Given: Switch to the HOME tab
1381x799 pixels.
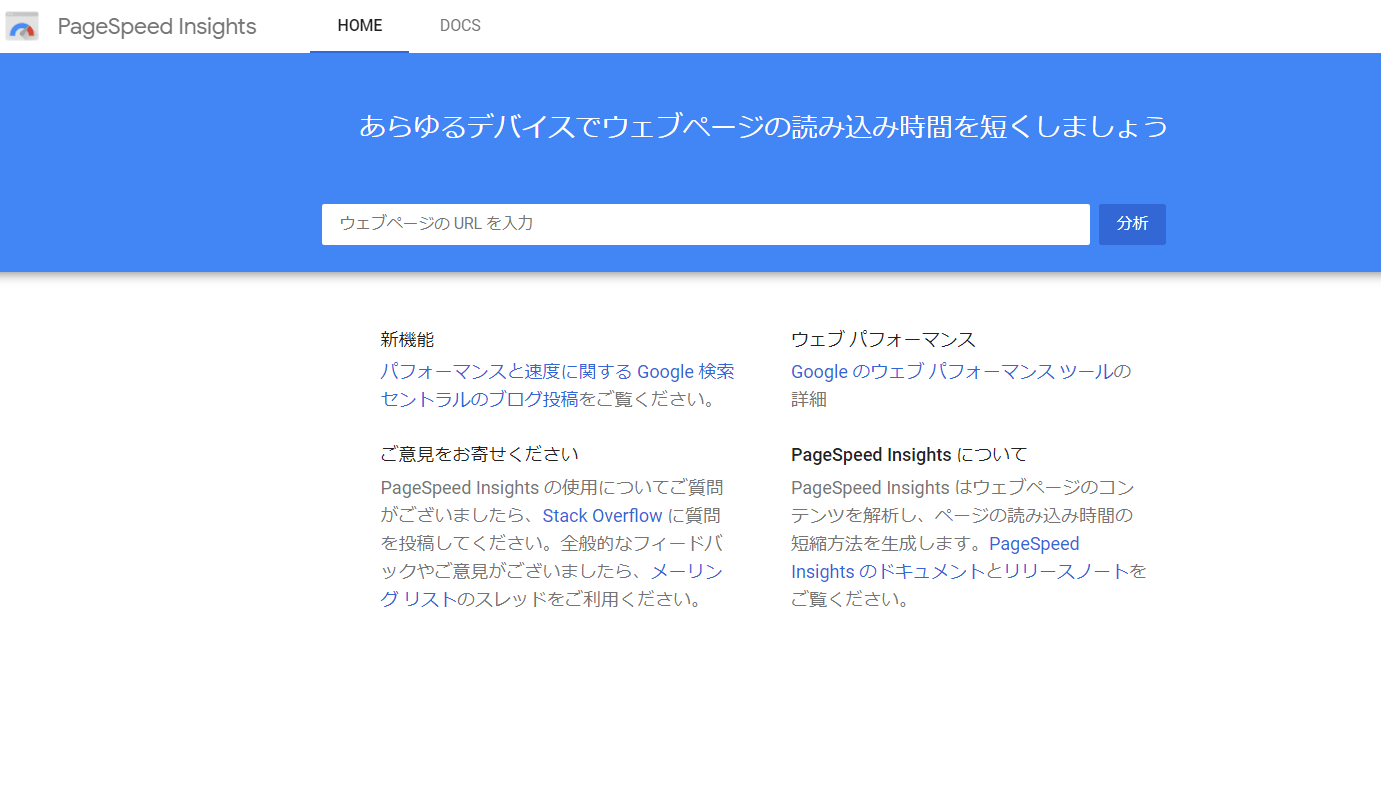Looking at the screenshot, I should tap(360, 26).
